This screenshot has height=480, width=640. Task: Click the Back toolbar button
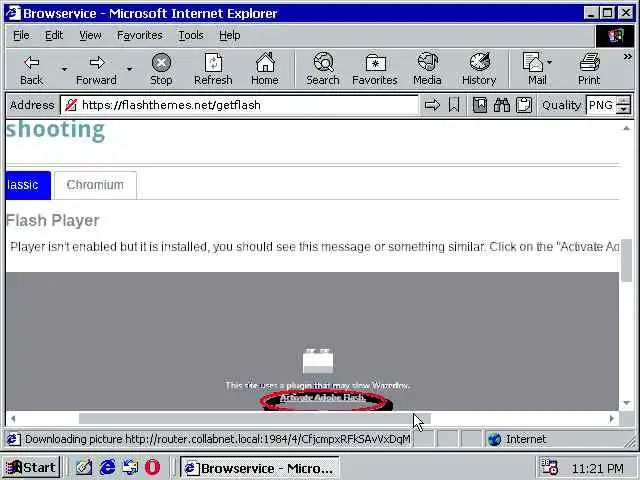[31, 69]
